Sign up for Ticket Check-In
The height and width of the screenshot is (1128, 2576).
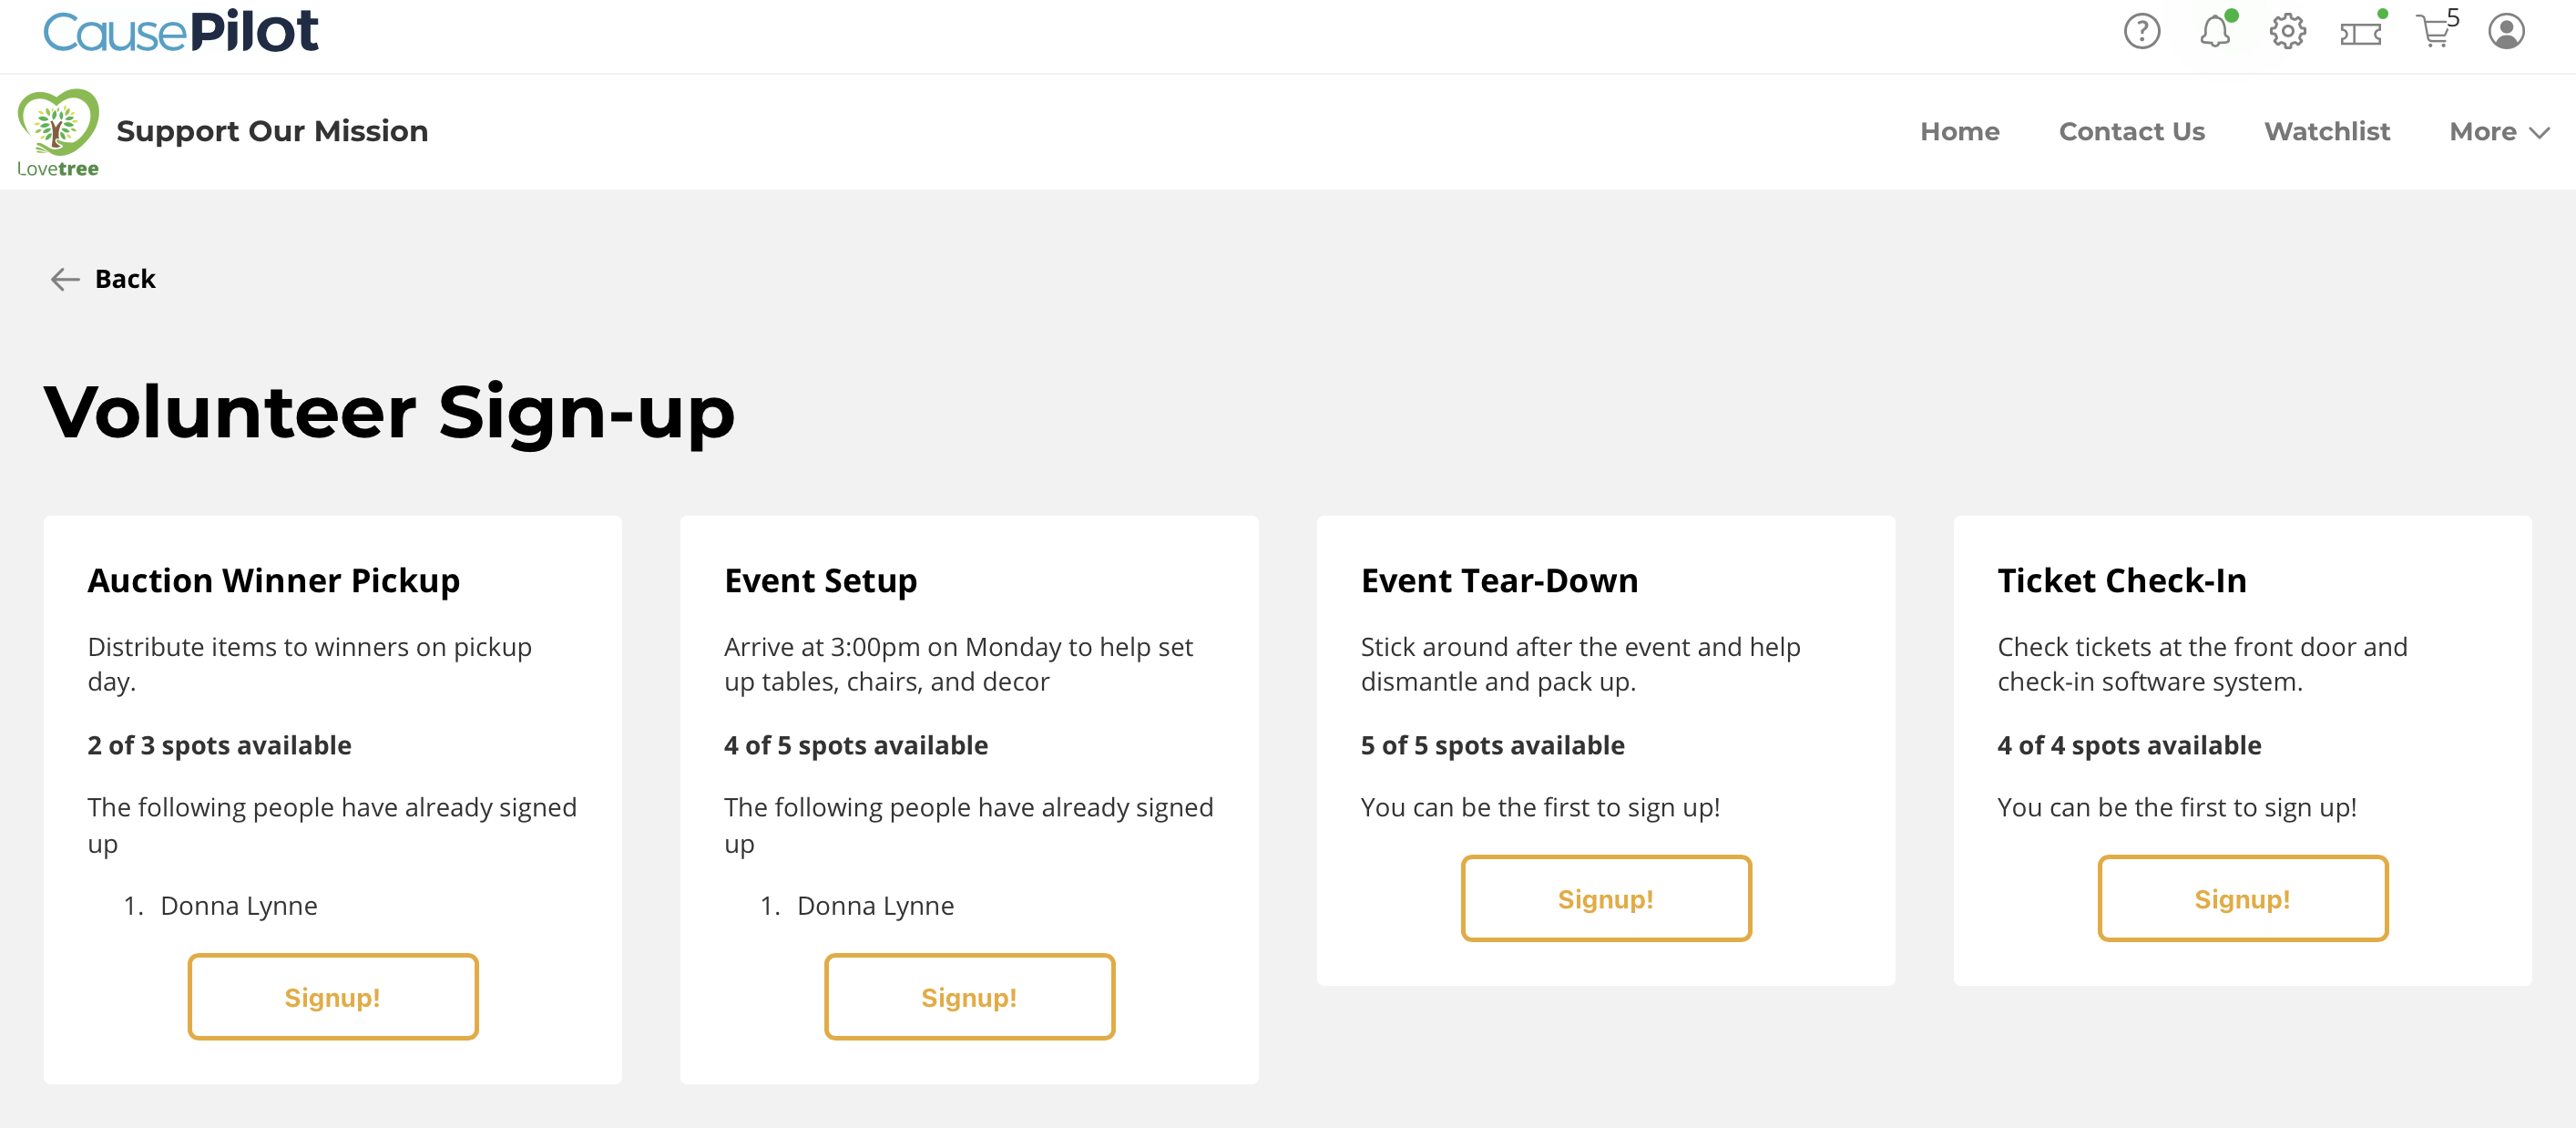(2241, 898)
